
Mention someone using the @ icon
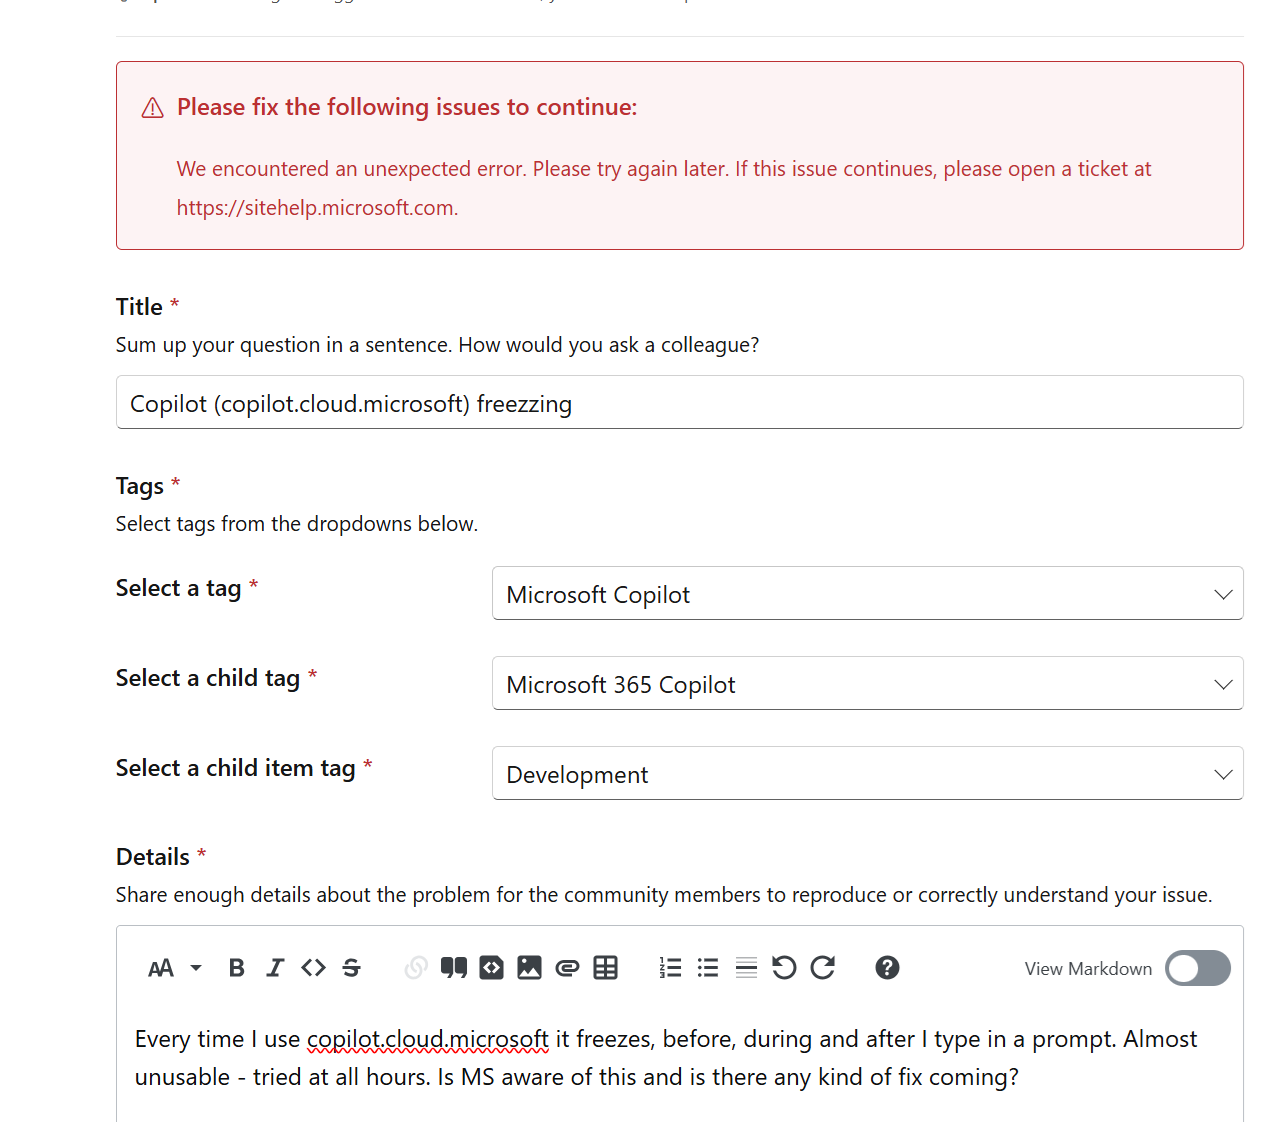(567, 968)
